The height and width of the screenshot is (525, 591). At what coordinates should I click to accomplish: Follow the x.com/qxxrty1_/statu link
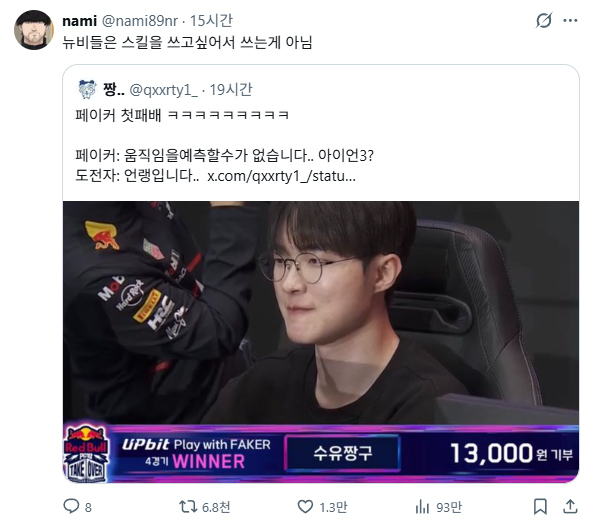point(281,176)
